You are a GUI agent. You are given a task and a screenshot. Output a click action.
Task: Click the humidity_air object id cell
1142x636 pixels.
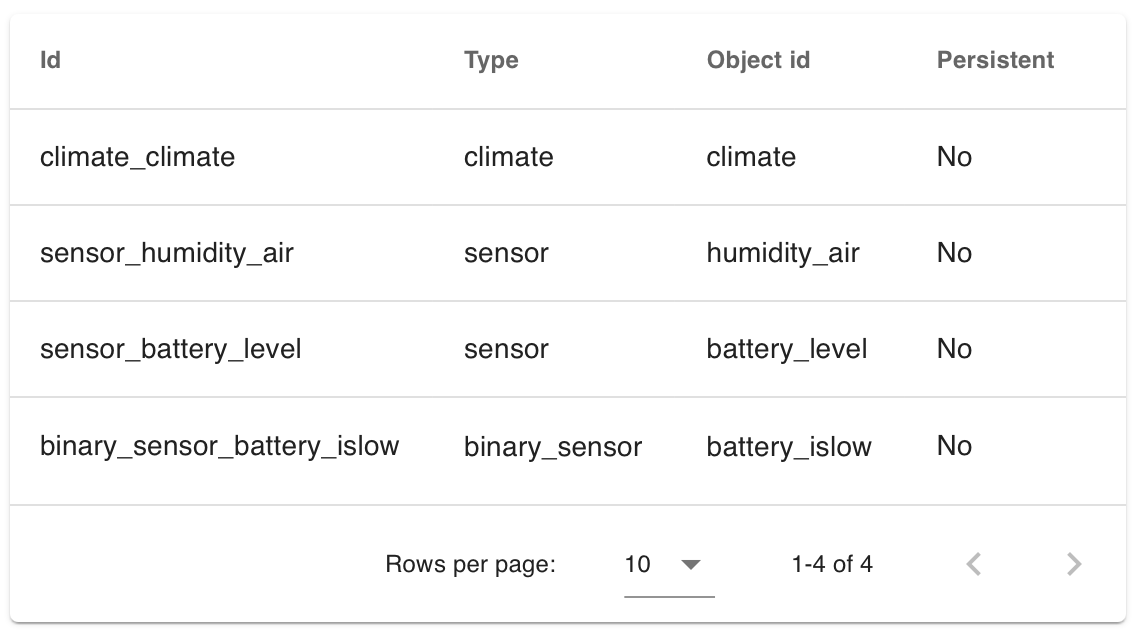coord(783,254)
